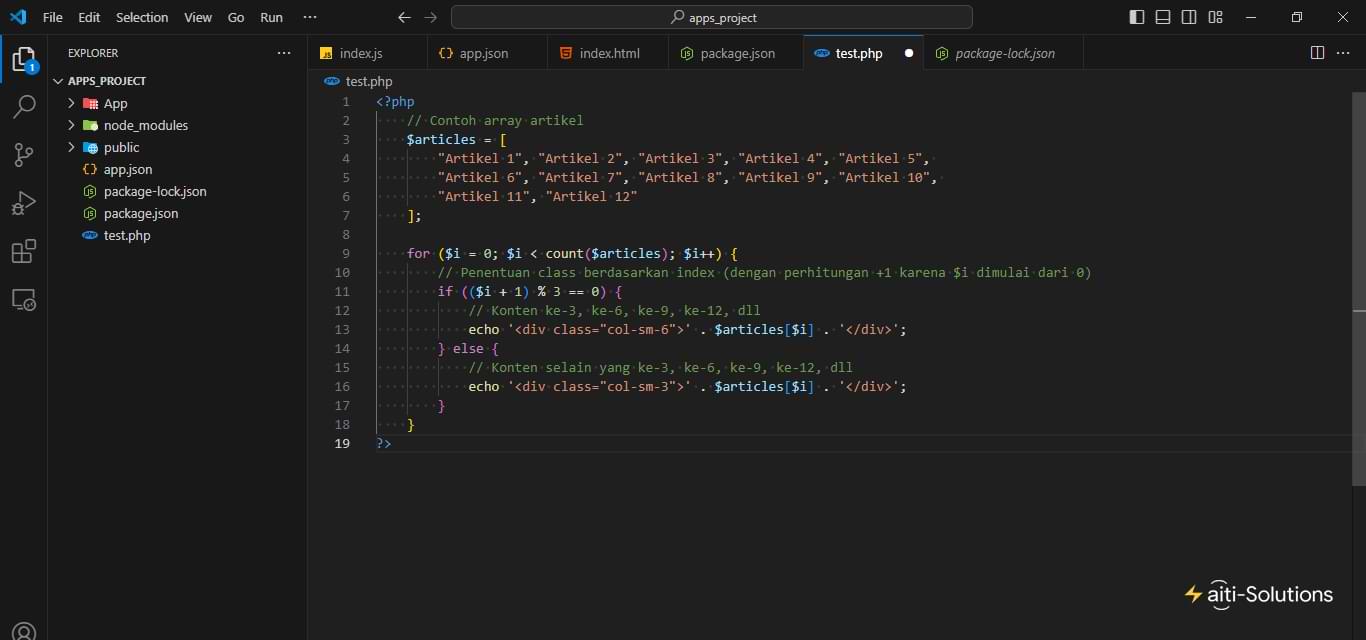The image size is (1366, 640).
Task: Switch to the index.html tab
Action: tap(609, 53)
